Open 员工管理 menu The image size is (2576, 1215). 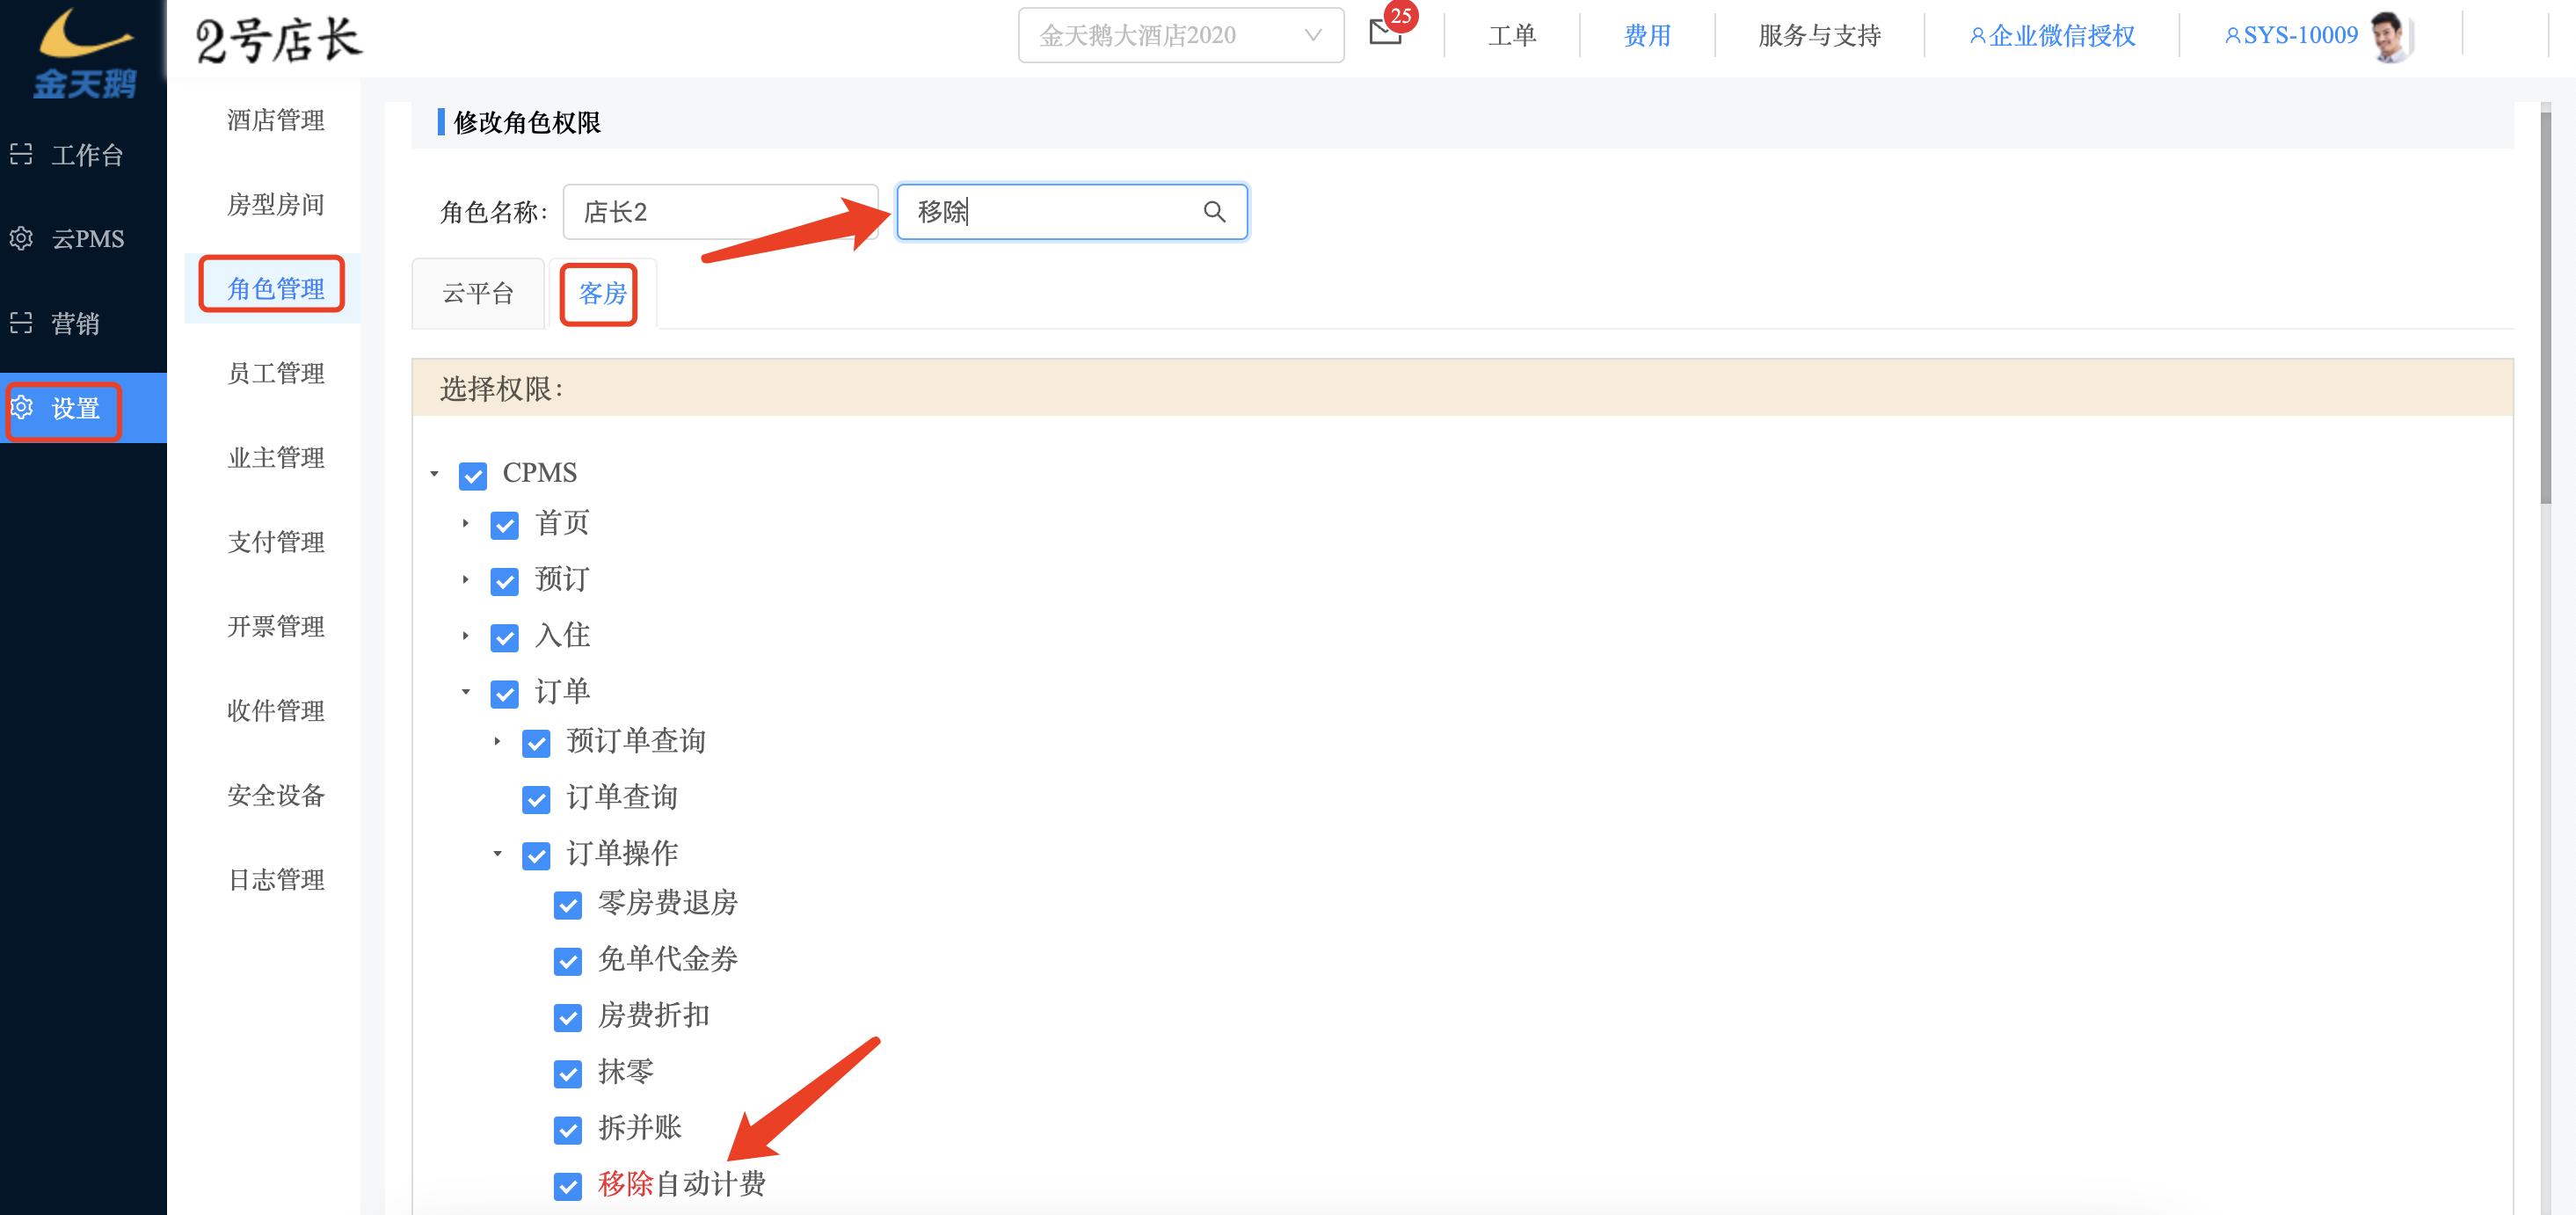[275, 373]
